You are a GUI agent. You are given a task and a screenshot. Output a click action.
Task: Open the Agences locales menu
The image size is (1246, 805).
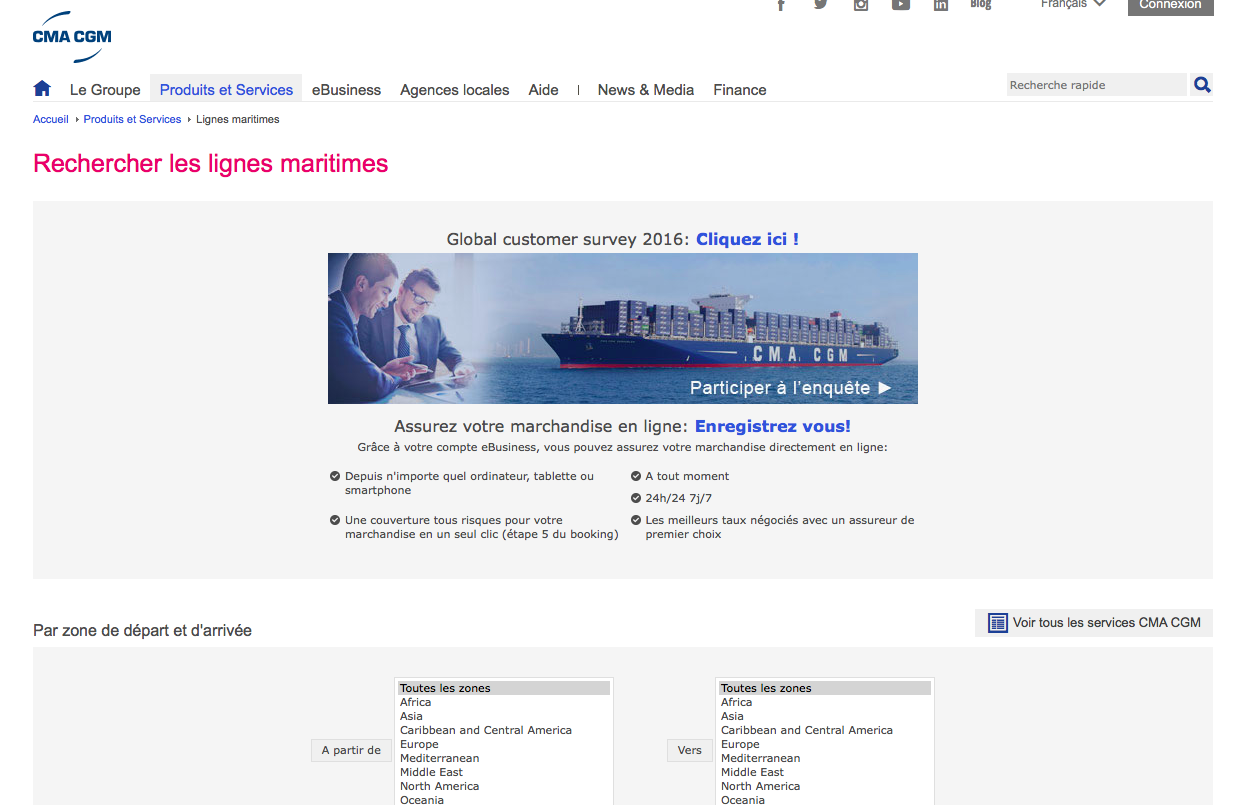(x=455, y=90)
